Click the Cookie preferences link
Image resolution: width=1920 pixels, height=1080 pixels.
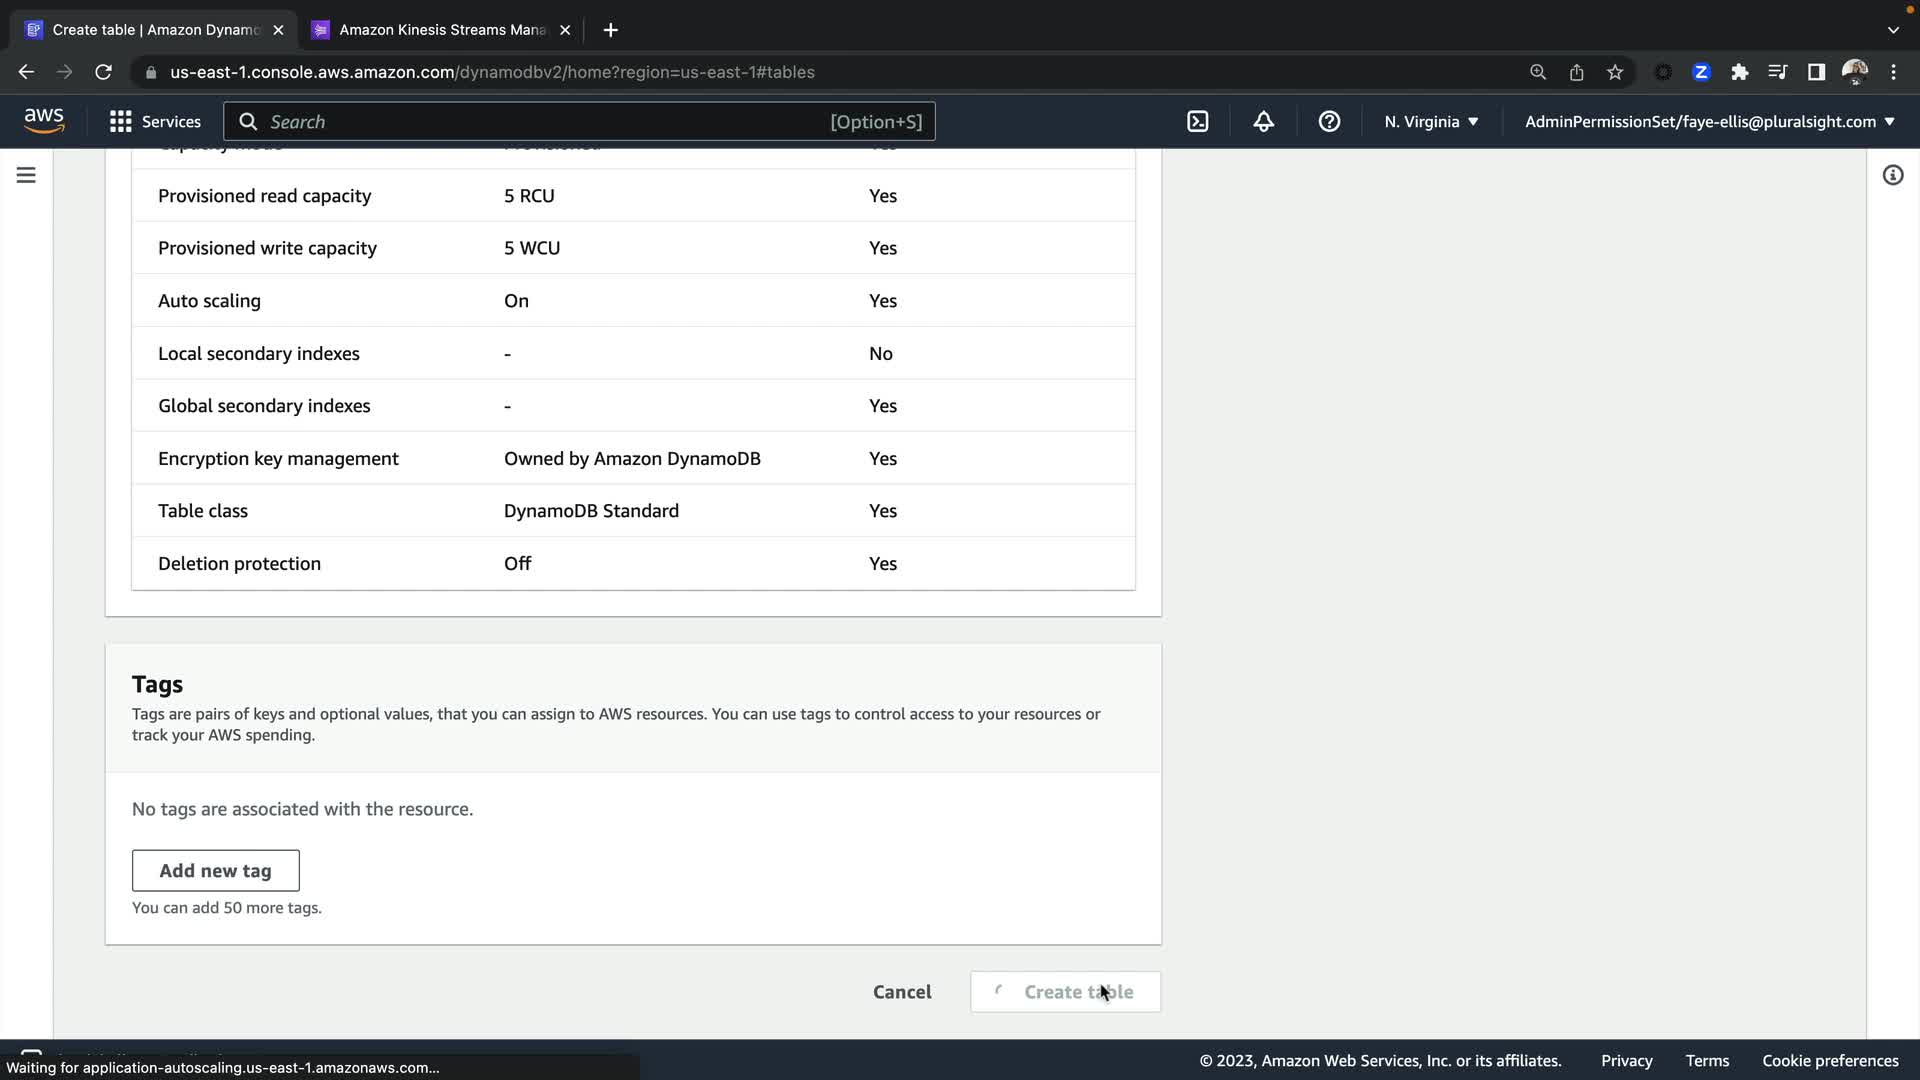click(1829, 1060)
